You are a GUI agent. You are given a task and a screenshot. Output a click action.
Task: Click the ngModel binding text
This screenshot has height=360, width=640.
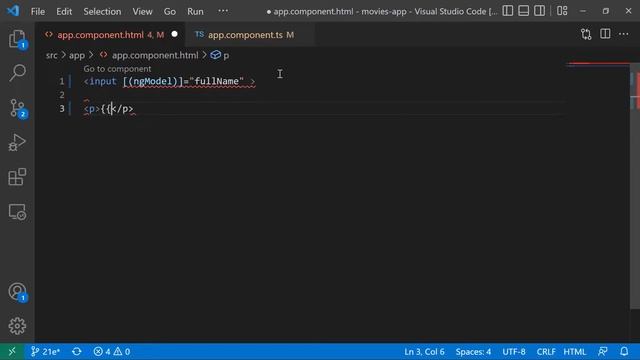(x=153, y=81)
